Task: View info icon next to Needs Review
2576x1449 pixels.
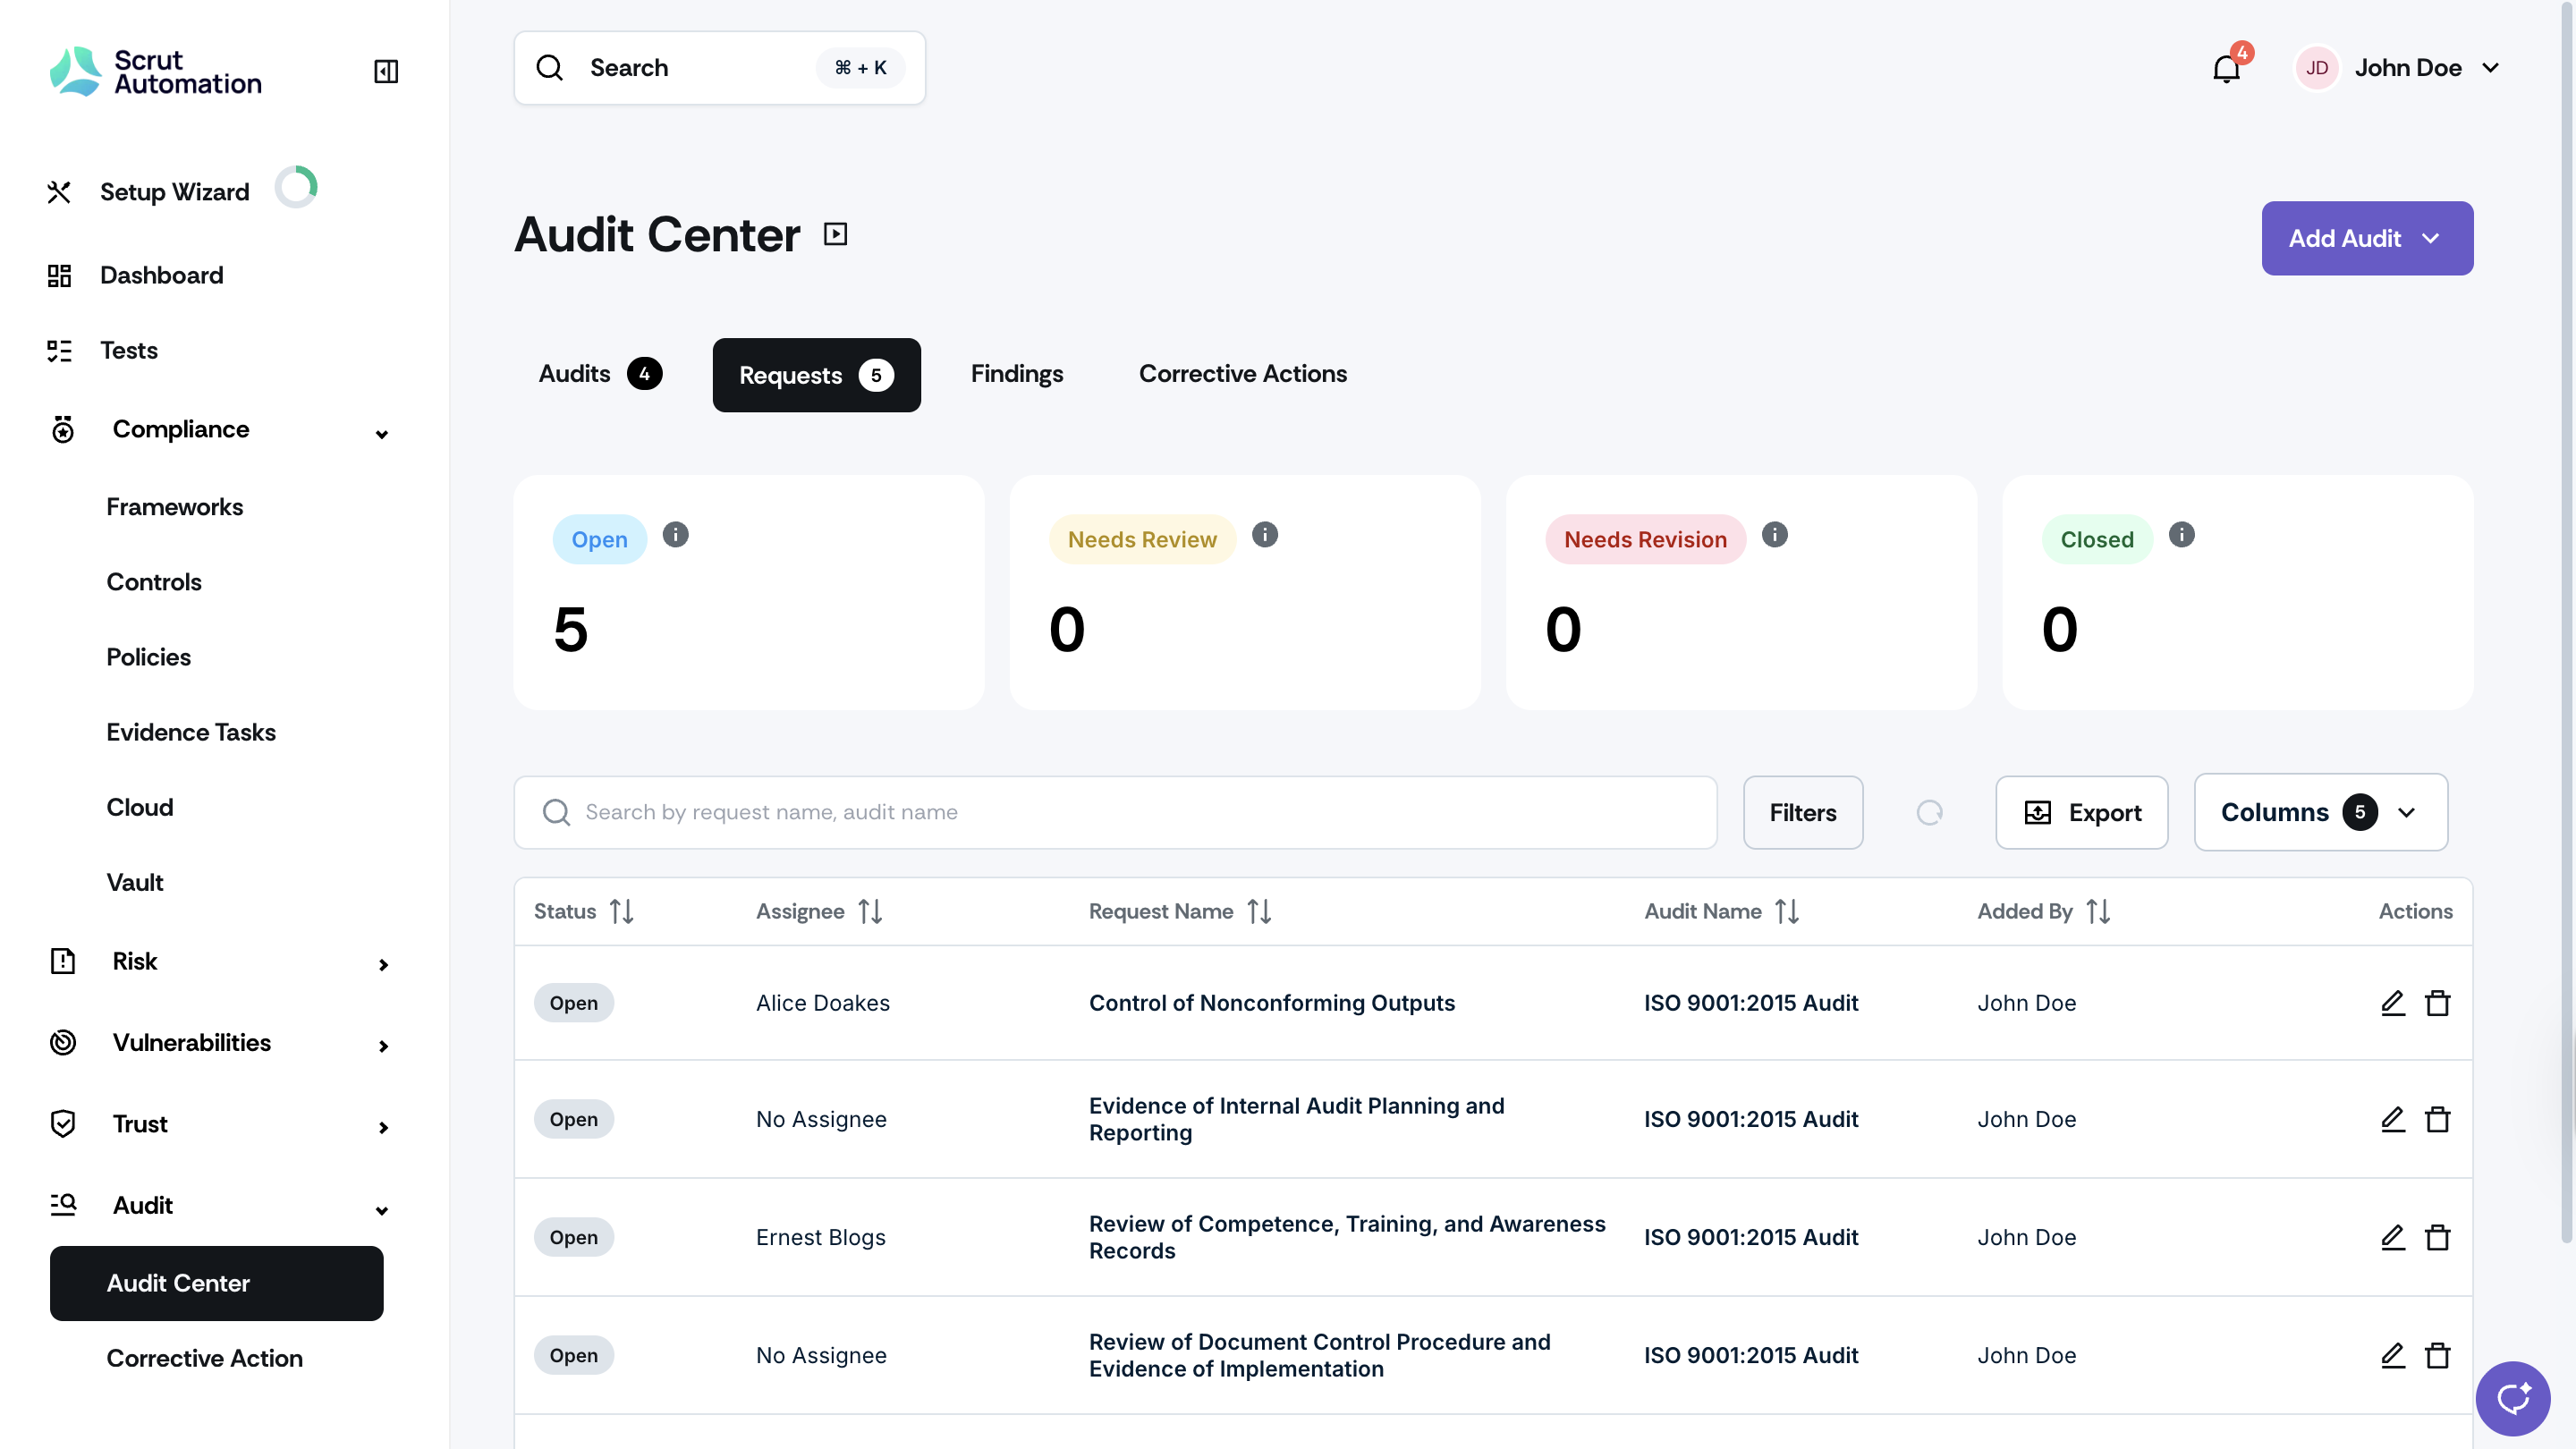Action: coord(1265,534)
